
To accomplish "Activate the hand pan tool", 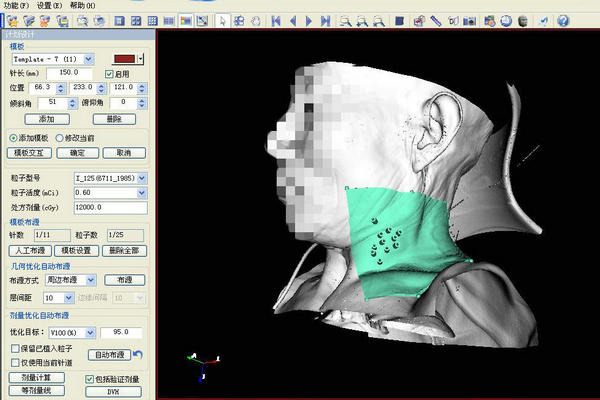I will [258, 19].
